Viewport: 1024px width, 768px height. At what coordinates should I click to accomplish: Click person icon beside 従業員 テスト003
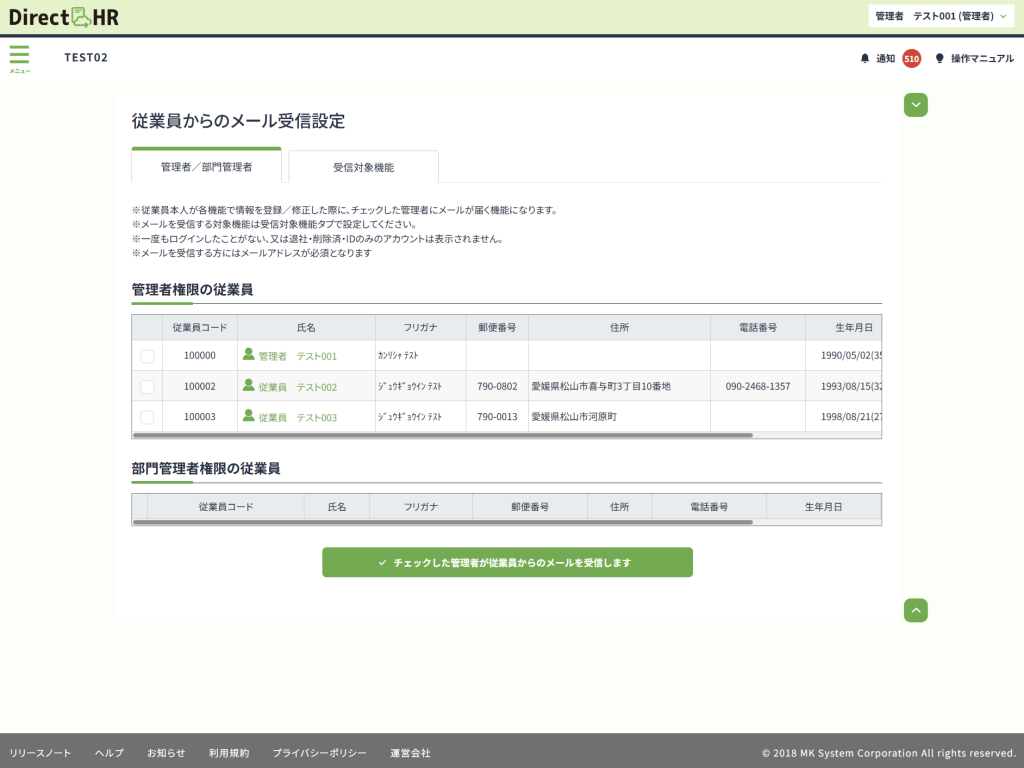point(248,417)
